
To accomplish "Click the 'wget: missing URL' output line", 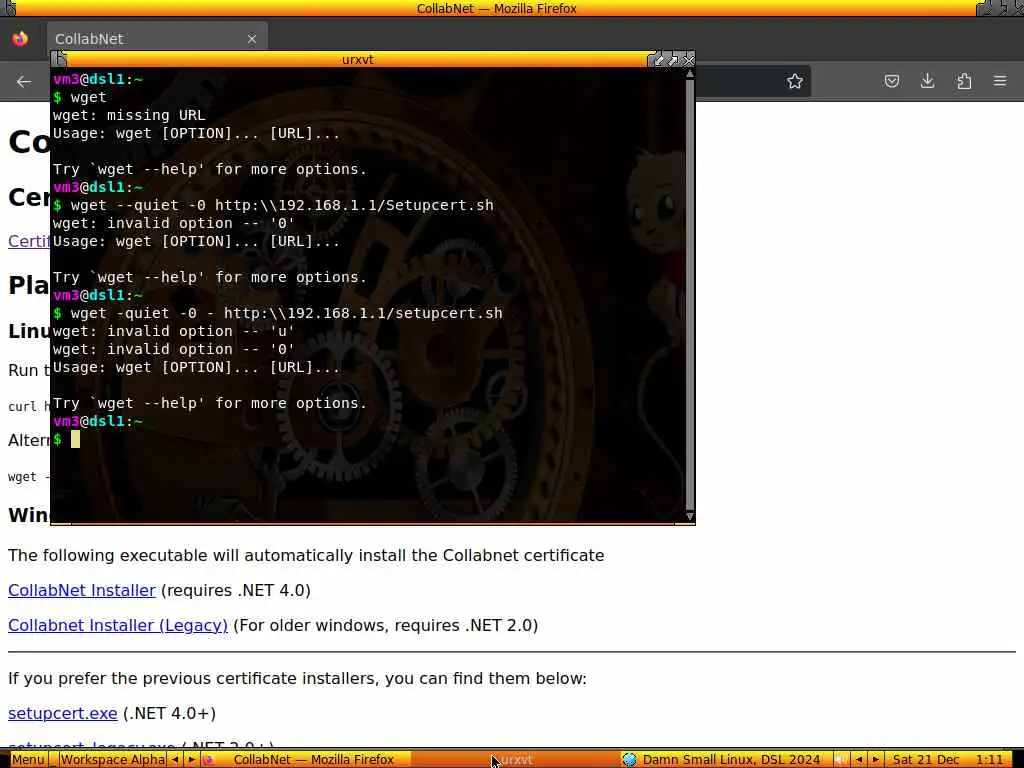I will 129,116.
